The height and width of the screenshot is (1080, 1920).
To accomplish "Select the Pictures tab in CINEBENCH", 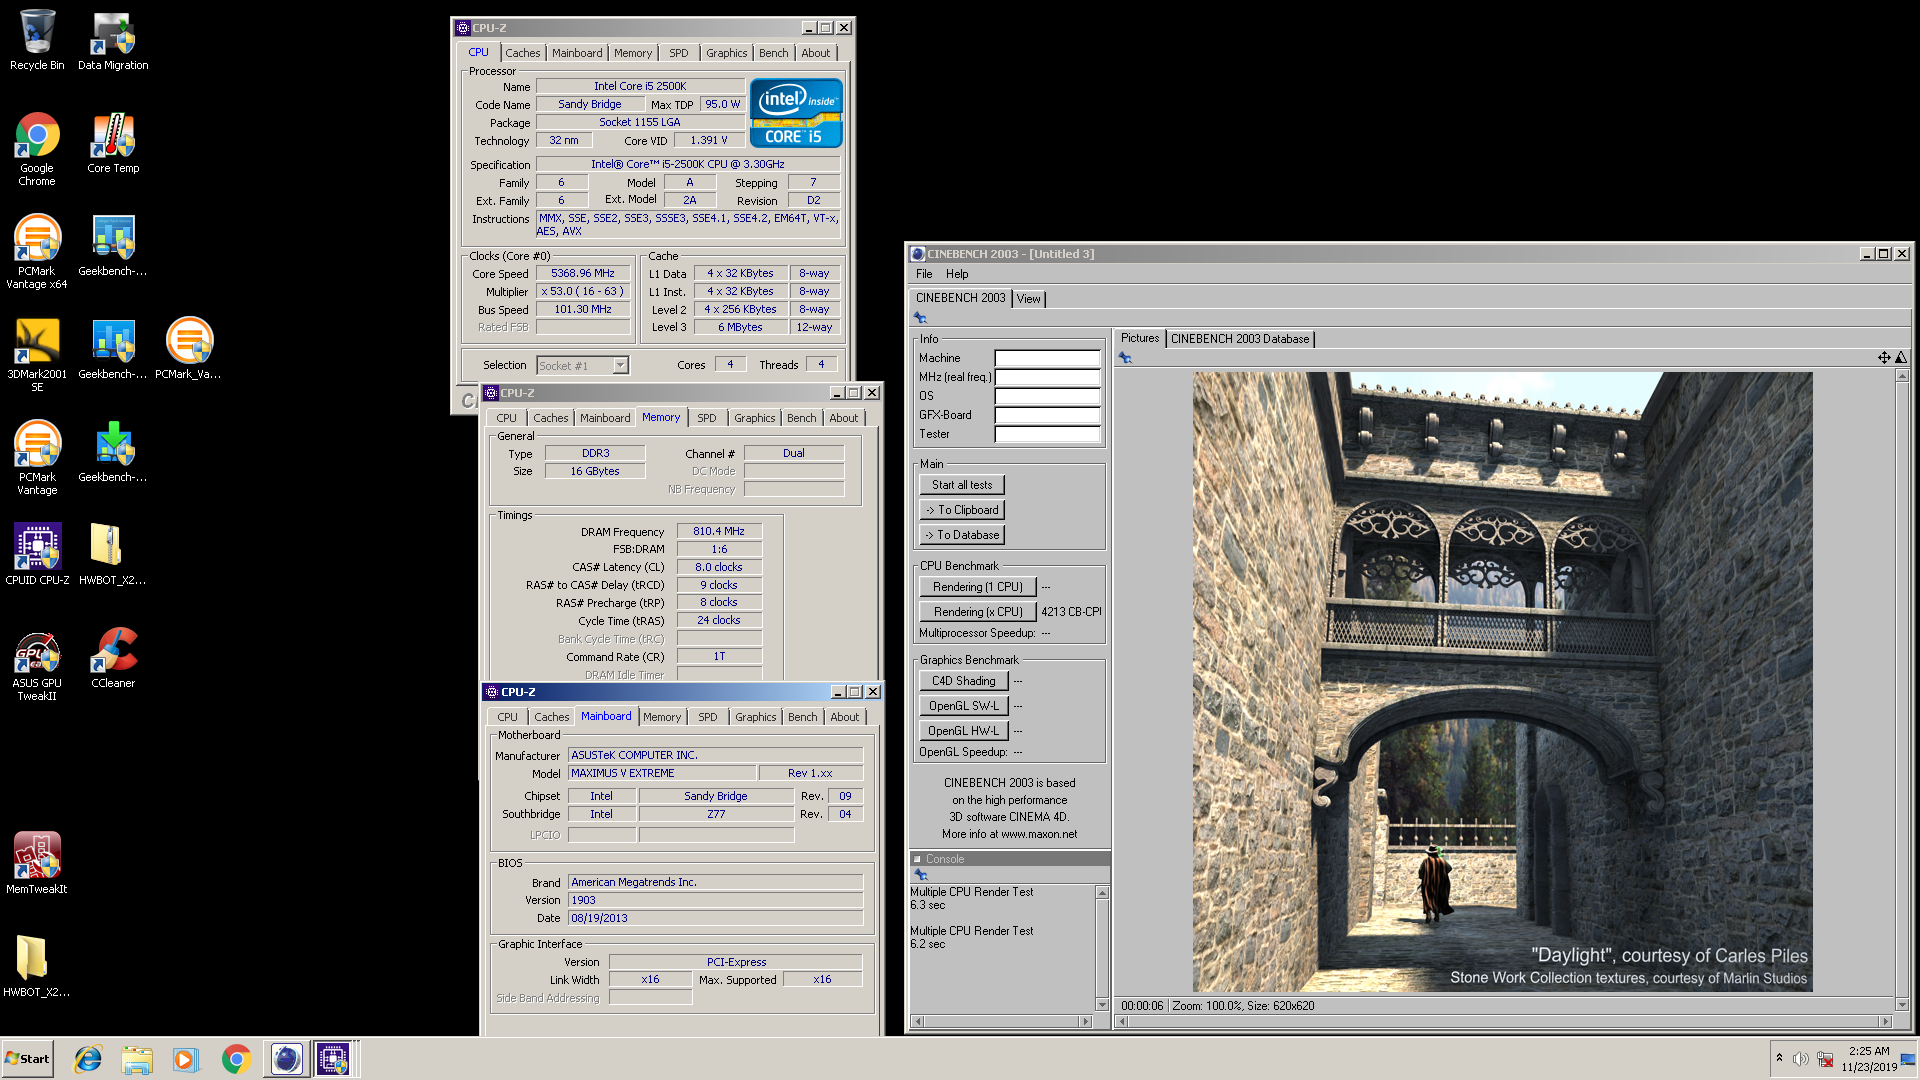I will 1140,338.
